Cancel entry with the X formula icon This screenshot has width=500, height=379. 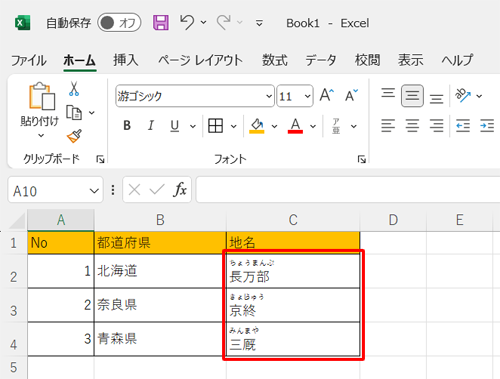[x=134, y=190]
